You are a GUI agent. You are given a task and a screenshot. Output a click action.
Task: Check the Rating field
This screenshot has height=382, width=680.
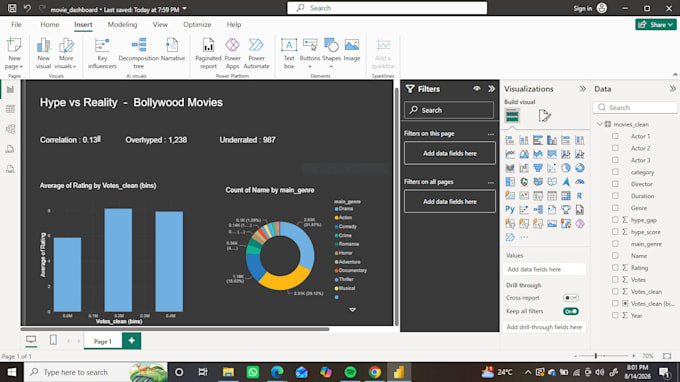[615, 268]
